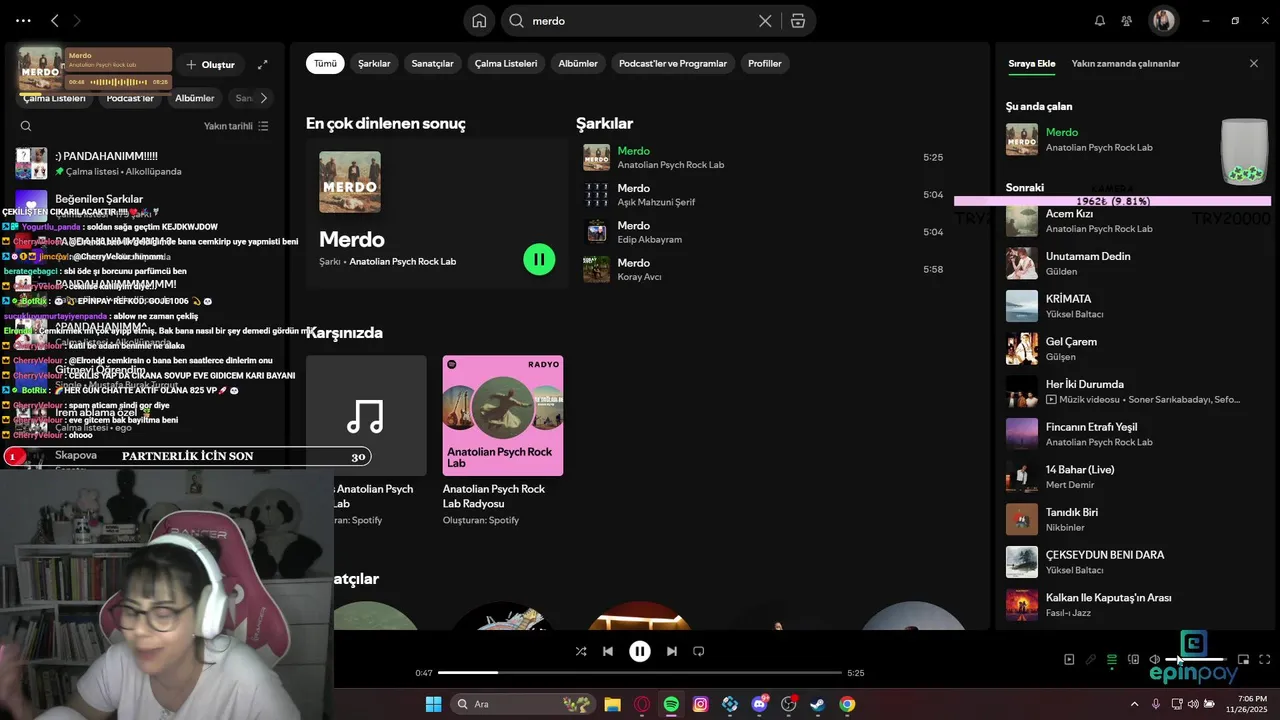Open the Anatolian Psych Rock Lab Radyosu card
This screenshot has width=1280, height=720.
[x=503, y=440]
